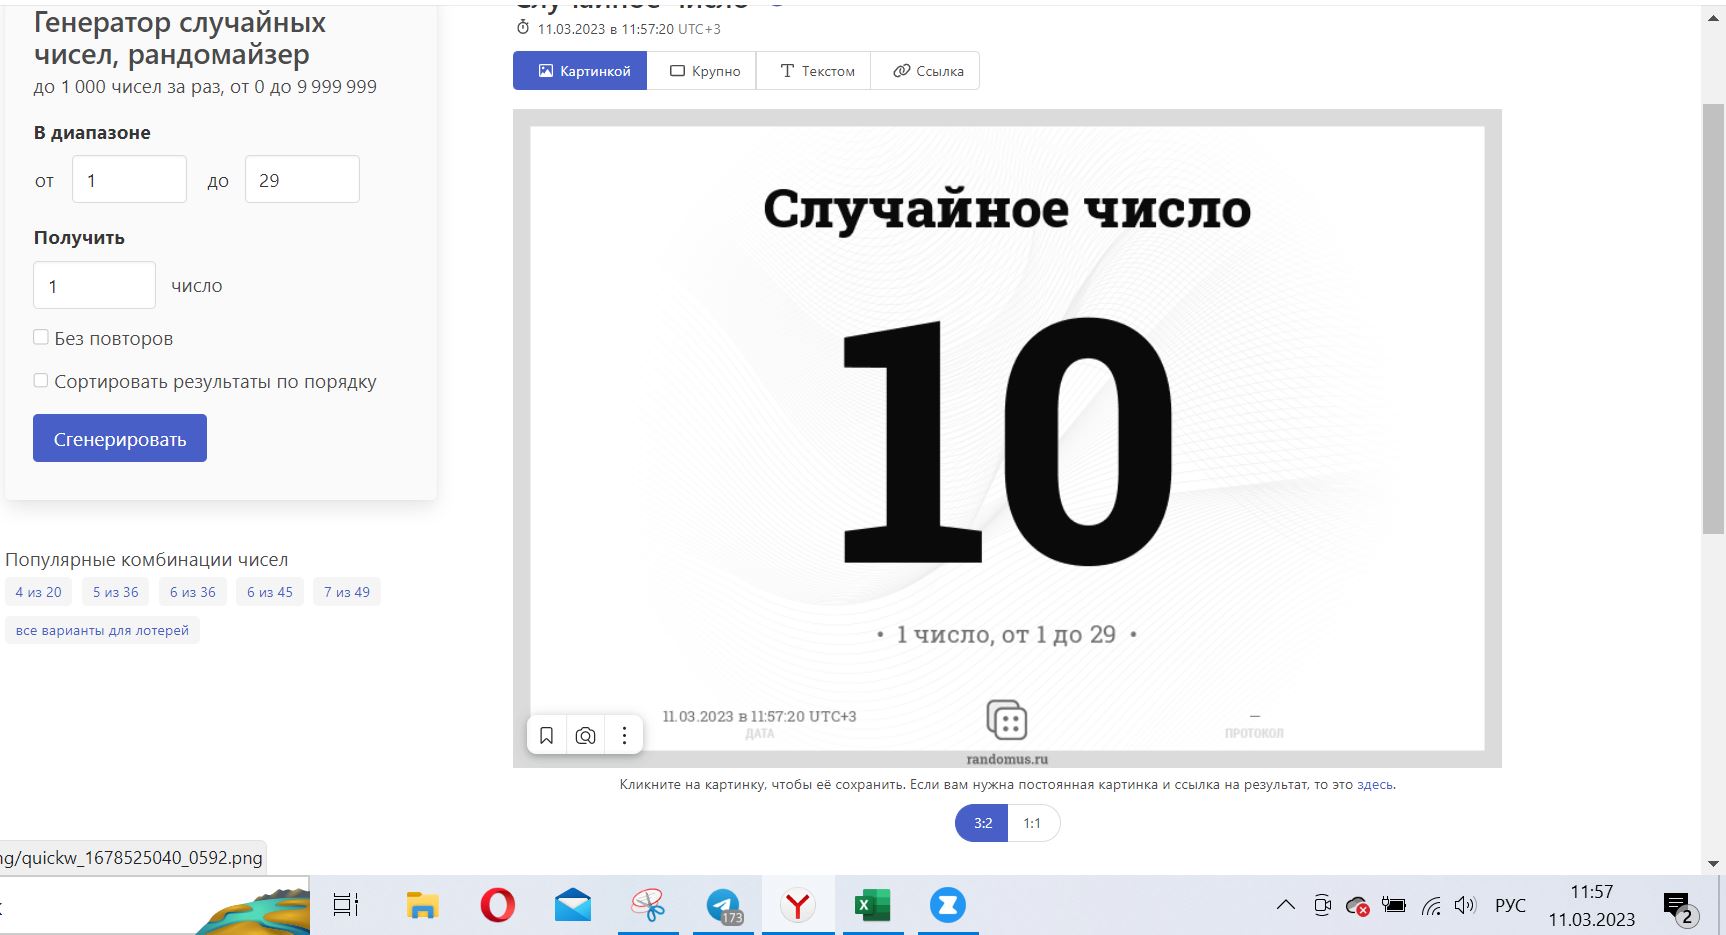Open the "Крупно" tab
Screen dimensions: 1726x935
click(x=702, y=71)
